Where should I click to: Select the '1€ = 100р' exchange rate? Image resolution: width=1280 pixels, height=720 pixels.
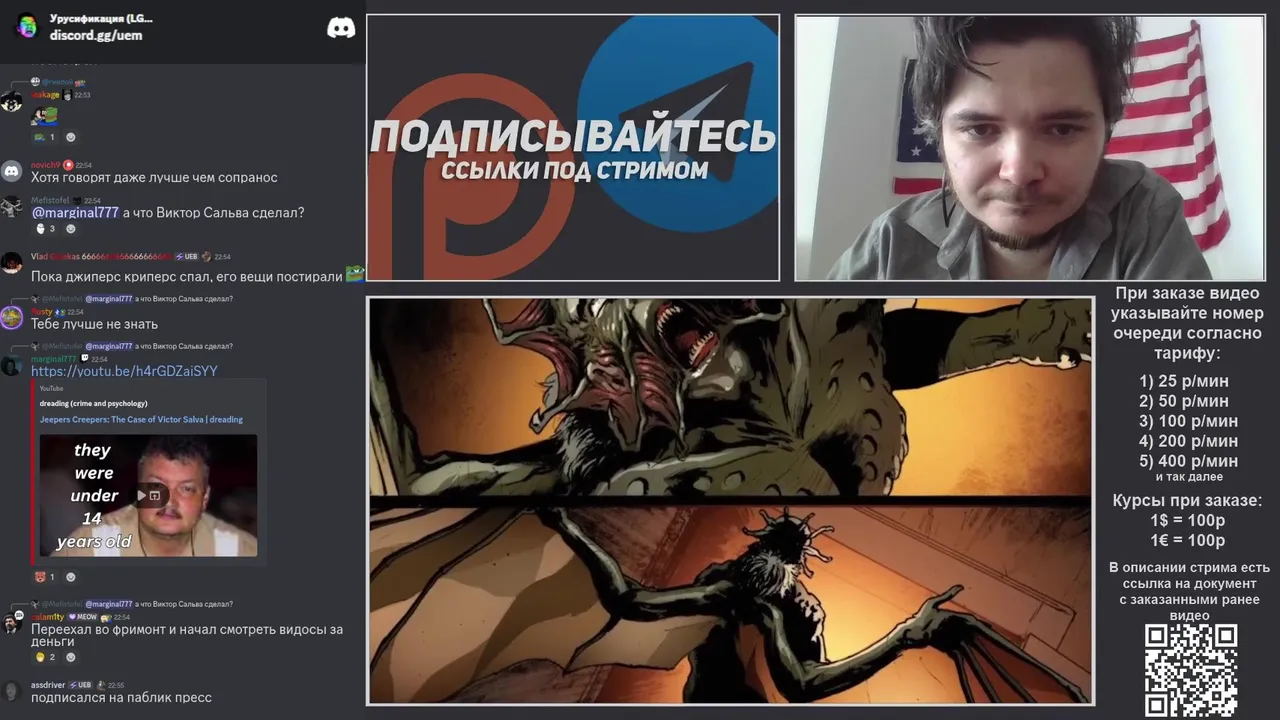(1188, 541)
